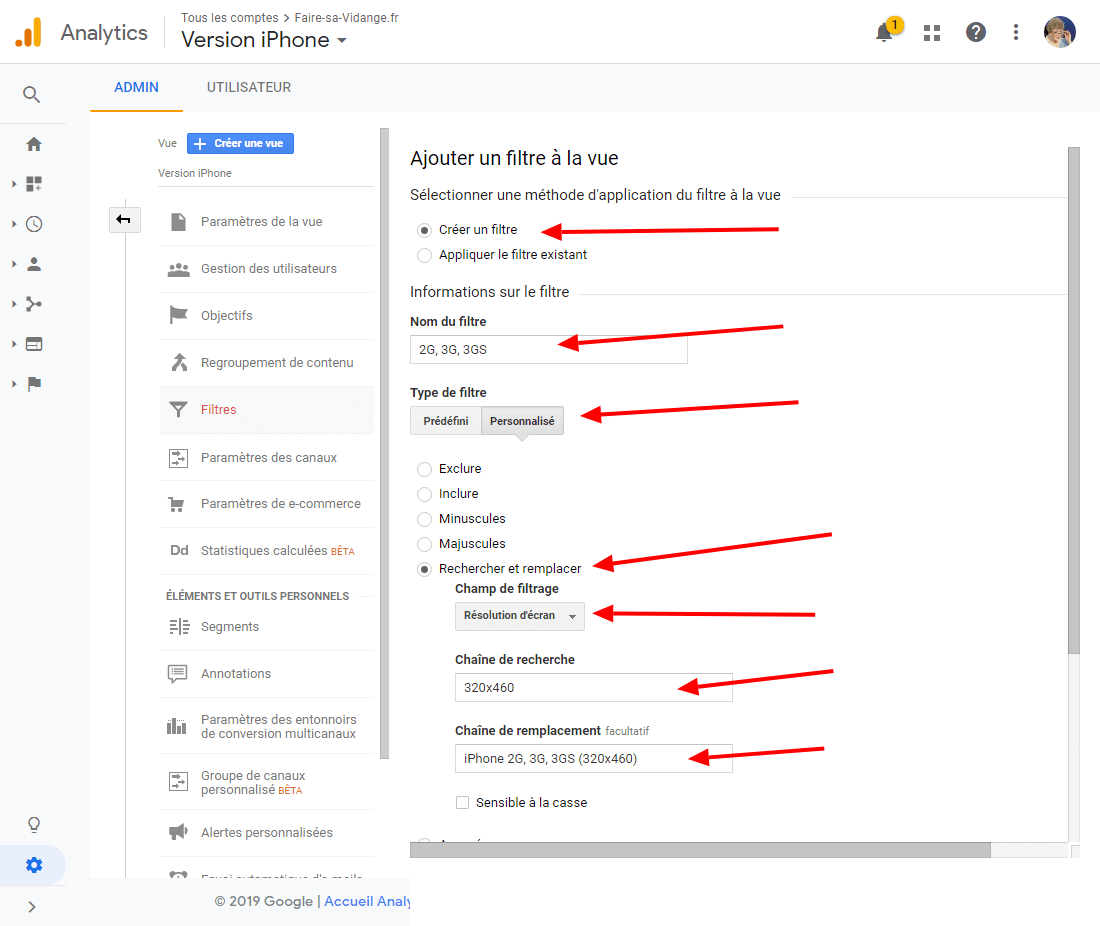
Task: Click the e-commerce shopping cart icon
Action: pyautogui.click(x=177, y=504)
